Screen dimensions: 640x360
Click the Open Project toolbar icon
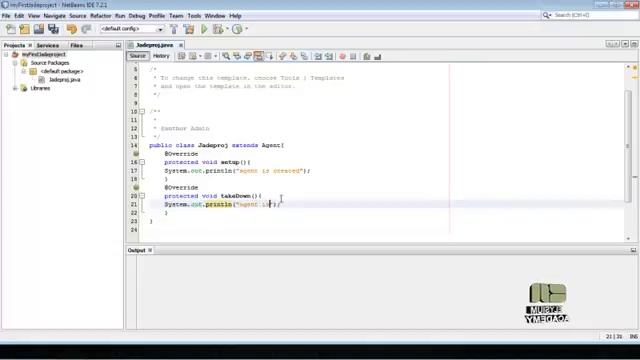[x=39, y=29]
